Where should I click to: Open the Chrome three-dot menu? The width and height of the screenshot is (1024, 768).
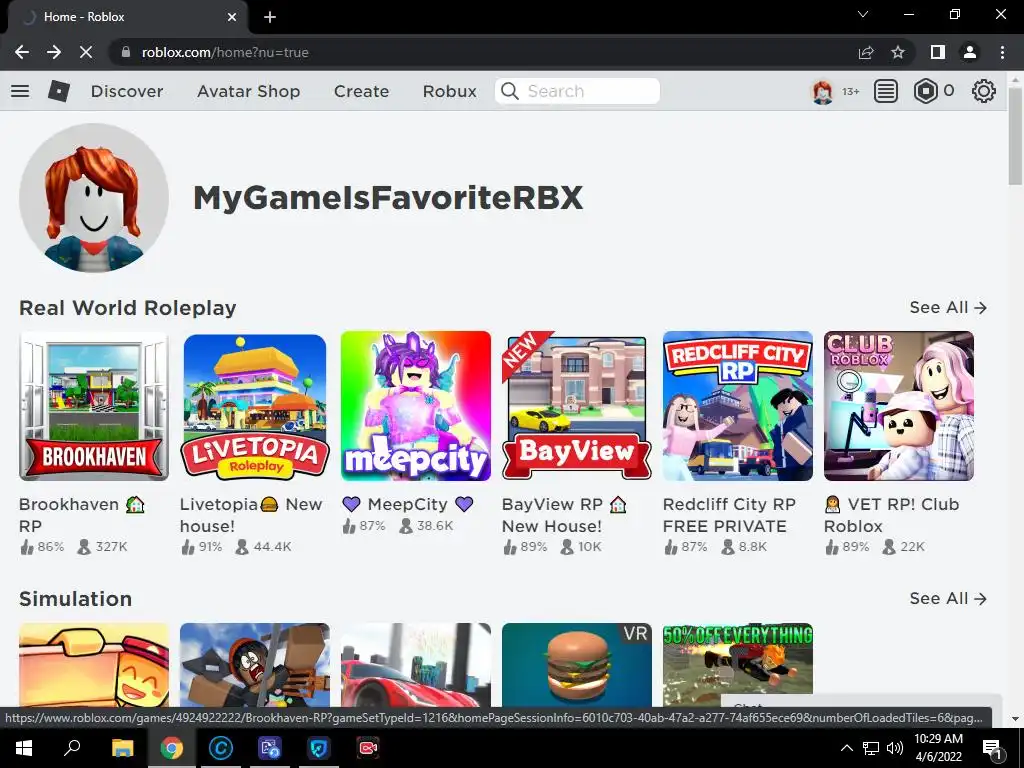point(1002,52)
